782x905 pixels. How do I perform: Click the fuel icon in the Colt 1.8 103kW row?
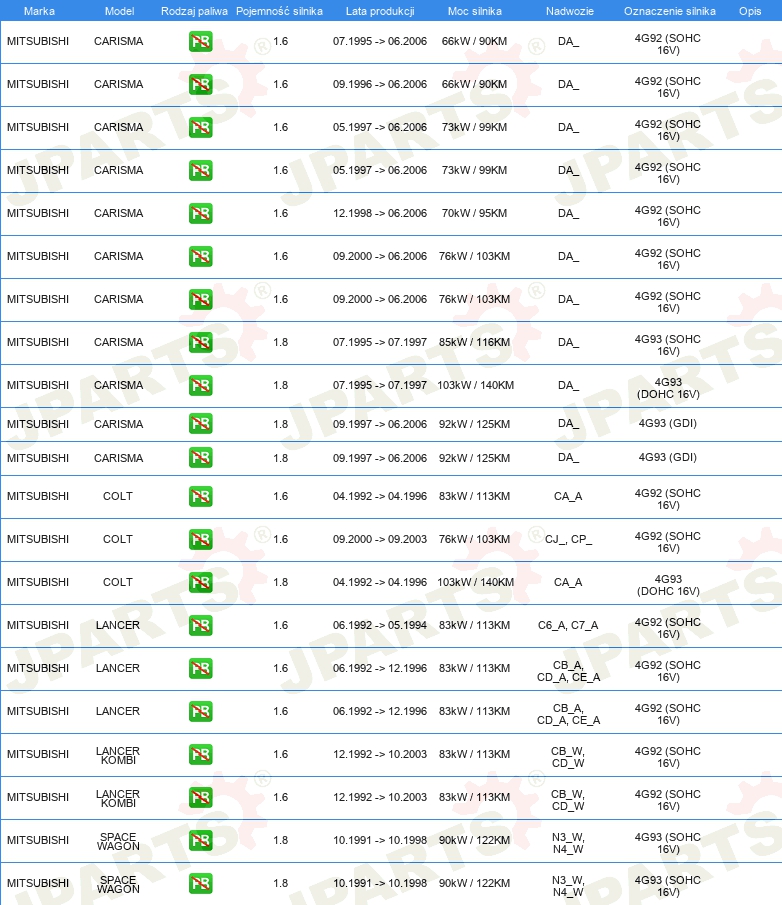[x=200, y=582]
